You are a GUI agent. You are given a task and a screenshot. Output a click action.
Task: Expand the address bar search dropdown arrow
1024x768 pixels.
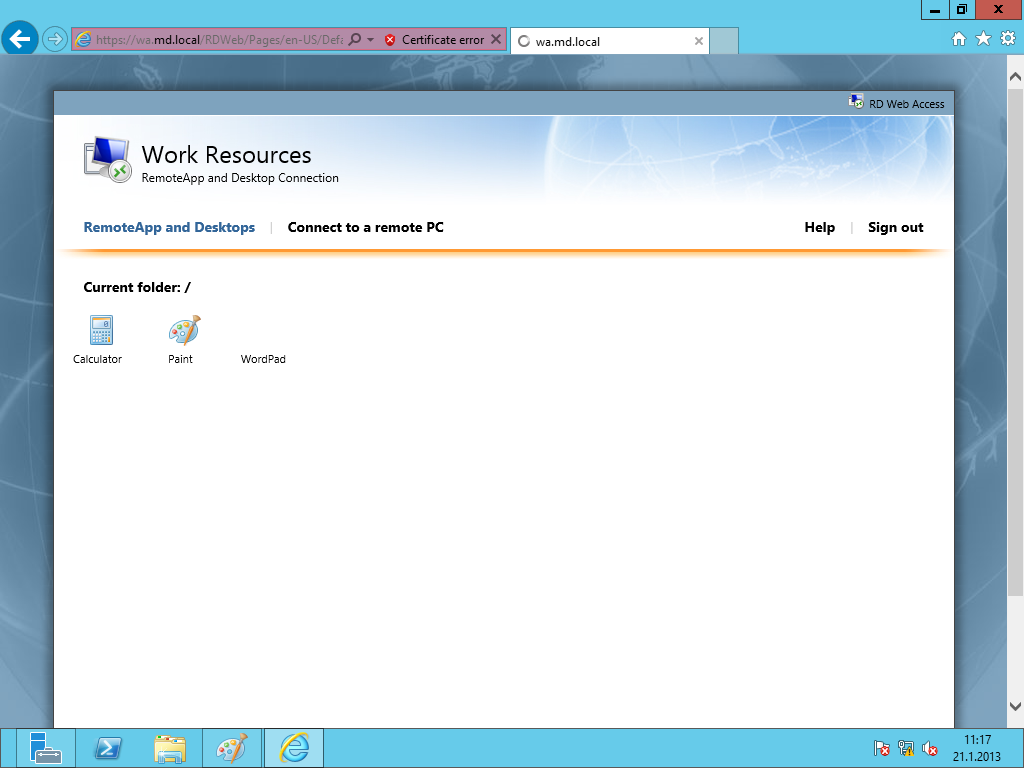tap(371, 41)
